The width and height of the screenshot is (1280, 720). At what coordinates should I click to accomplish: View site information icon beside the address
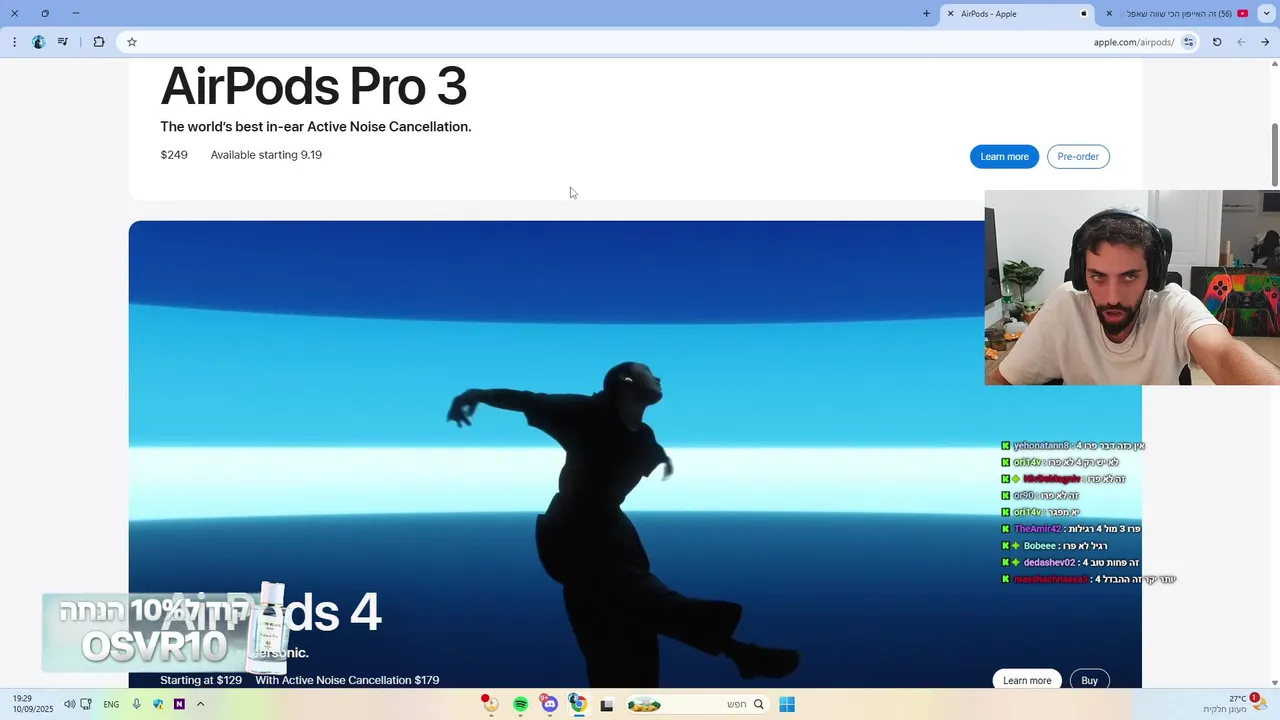pyautogui.click(x=1188, y=42)
